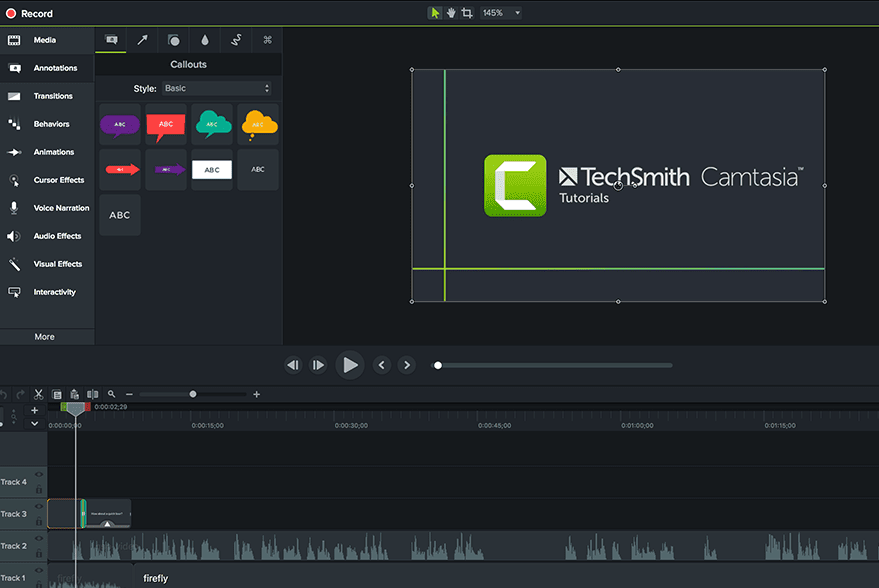Viewport: 879px width, 588px height.
Task: Expand the track options down chevron
Action: (x=34, y=424)
